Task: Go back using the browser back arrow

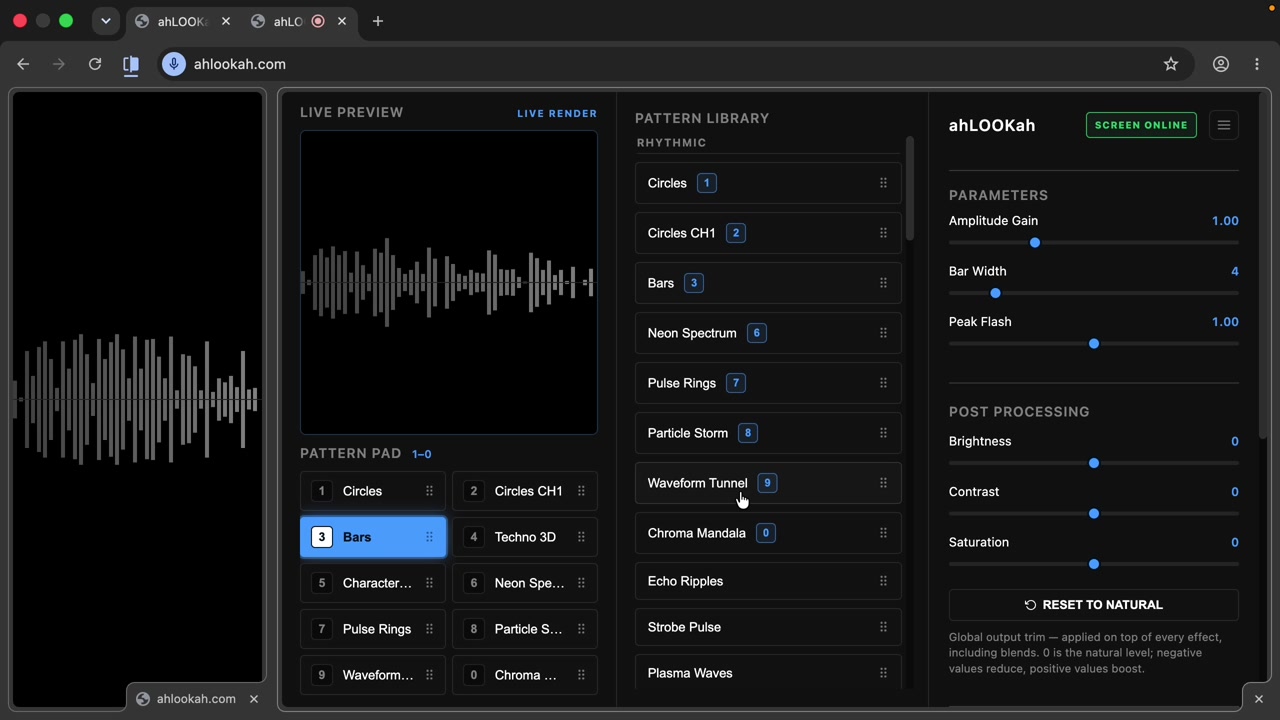Action: point(23,64)
